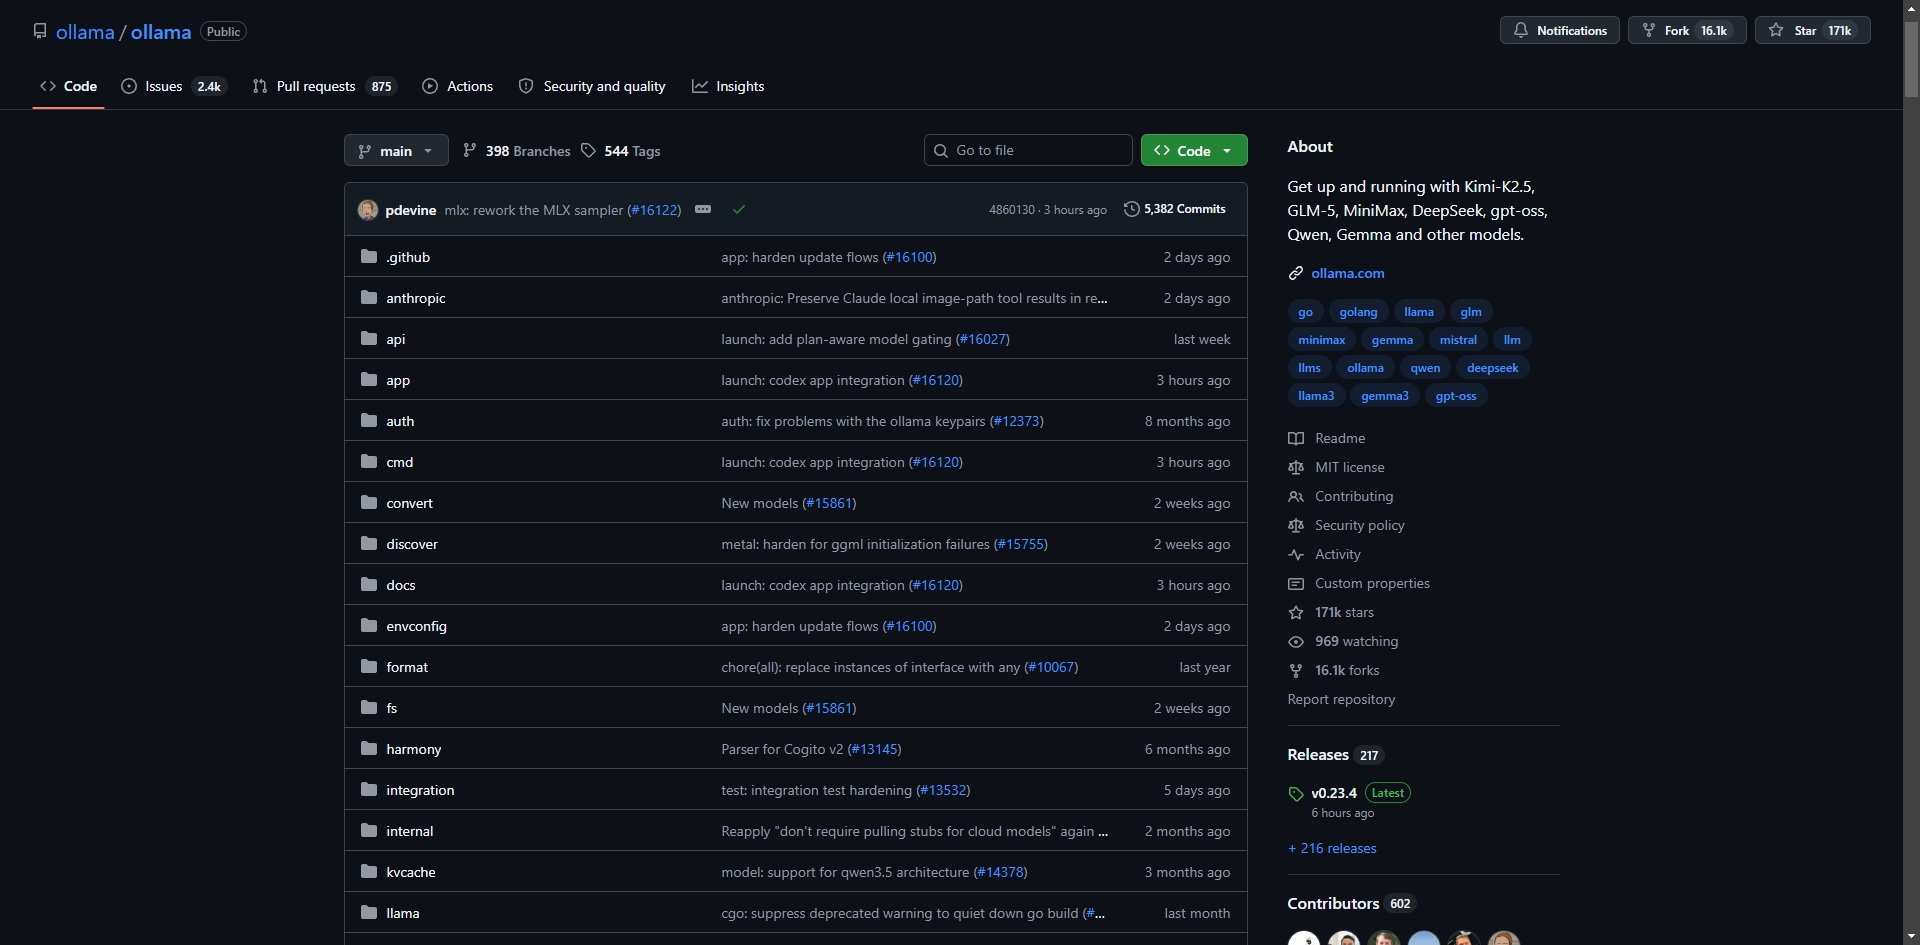Open the ollama.com website link
The height and width of the screenshot is (945, 1920).
[x=1347, y=273]
